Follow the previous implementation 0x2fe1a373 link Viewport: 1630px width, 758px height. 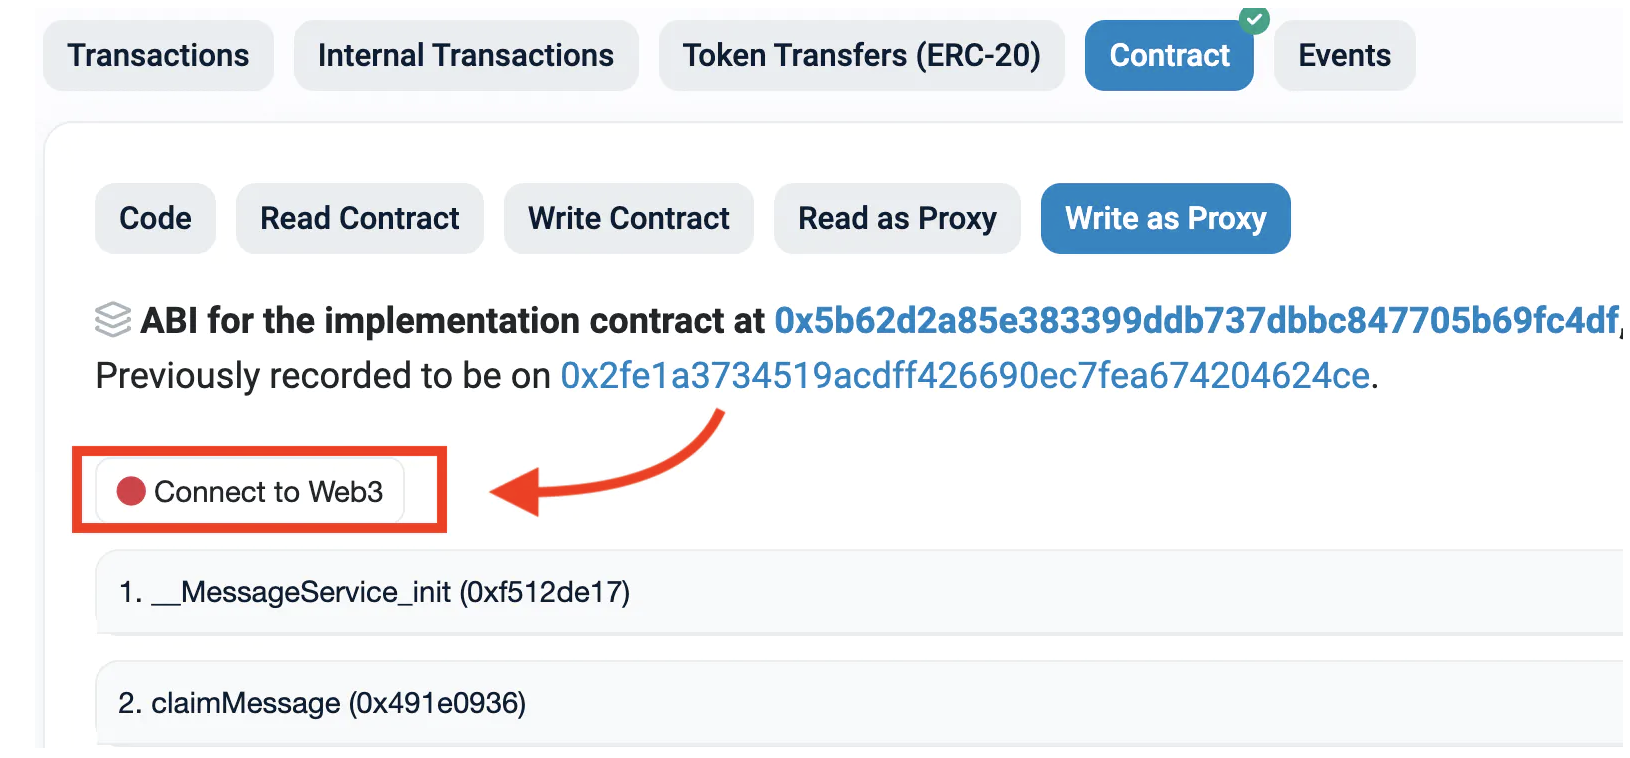(964, 375)
